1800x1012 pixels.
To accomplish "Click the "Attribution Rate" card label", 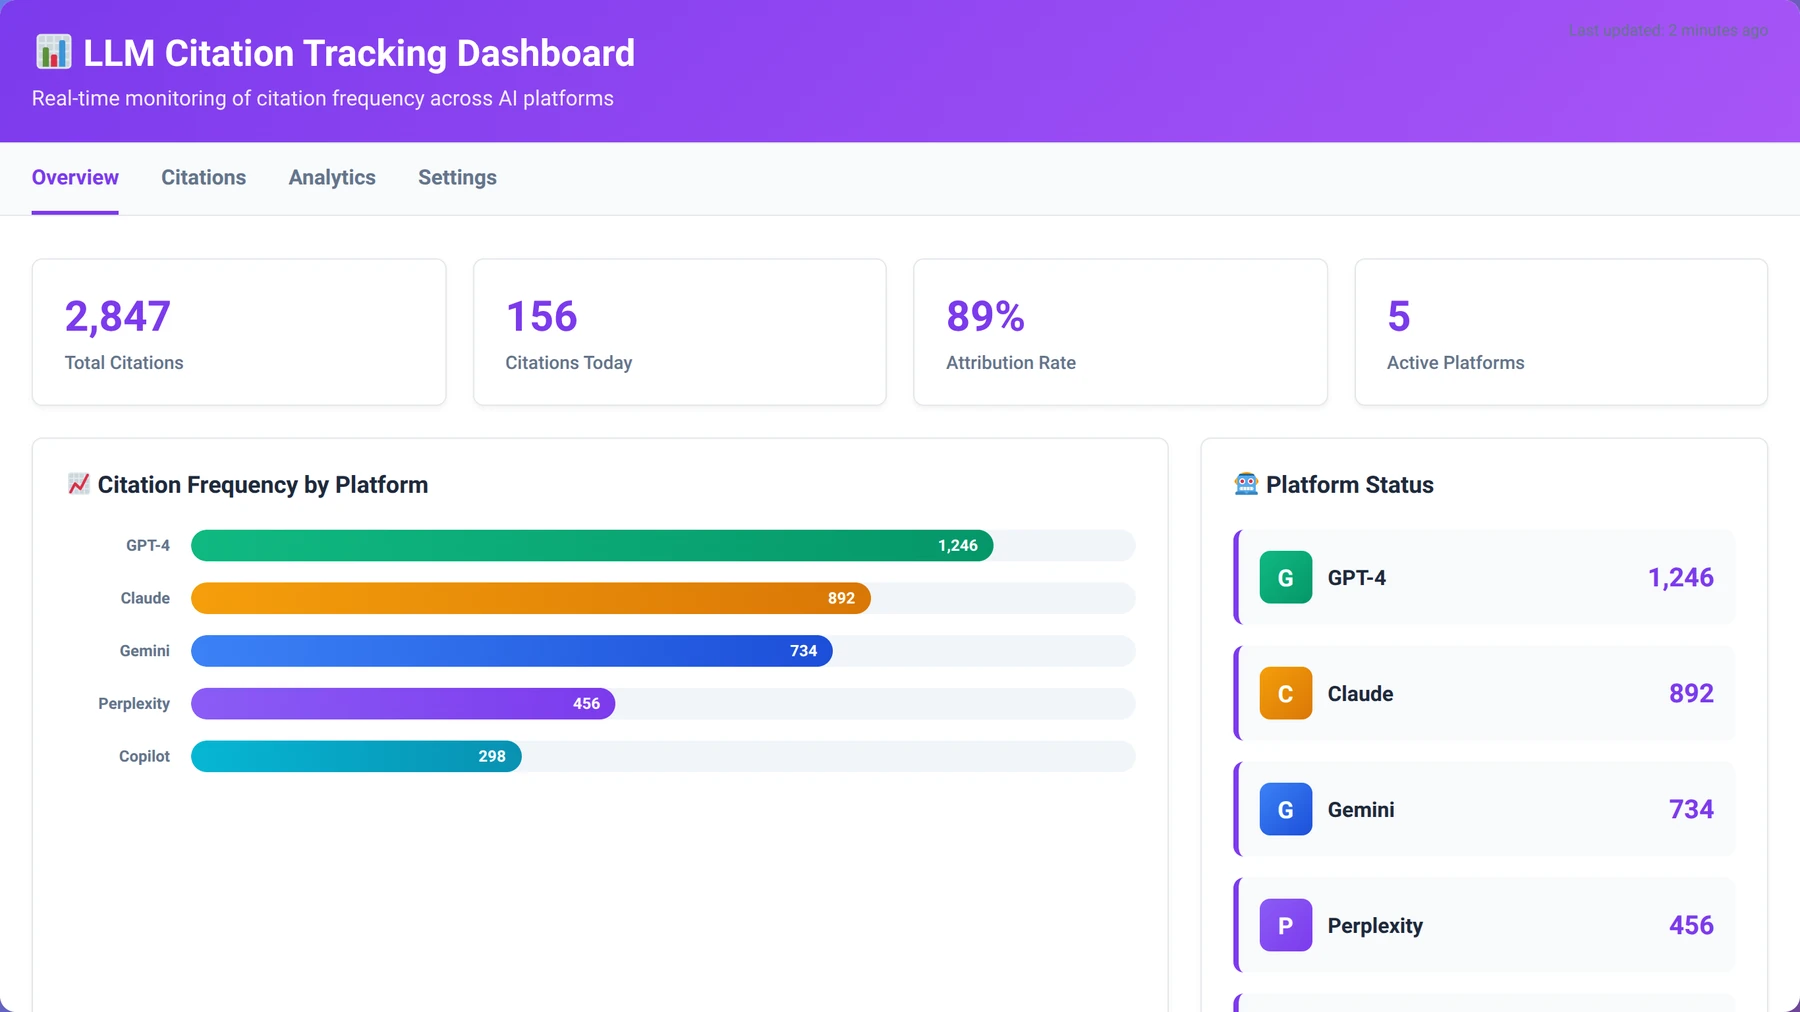I will [1011, 363].
